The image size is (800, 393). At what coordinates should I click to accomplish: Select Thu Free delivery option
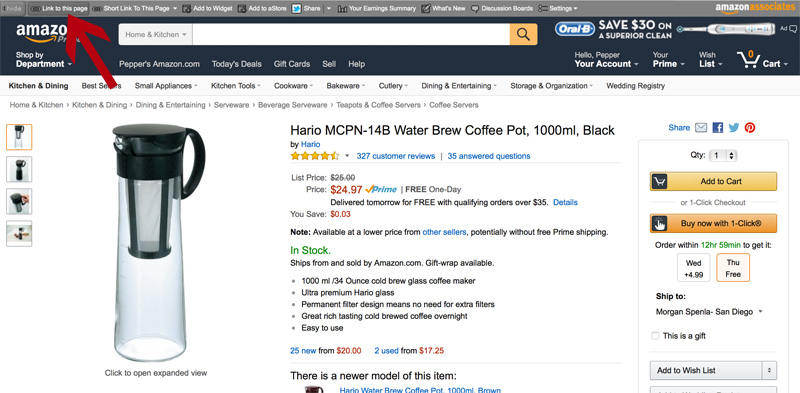pyautogui.click(x=733, y=268)
